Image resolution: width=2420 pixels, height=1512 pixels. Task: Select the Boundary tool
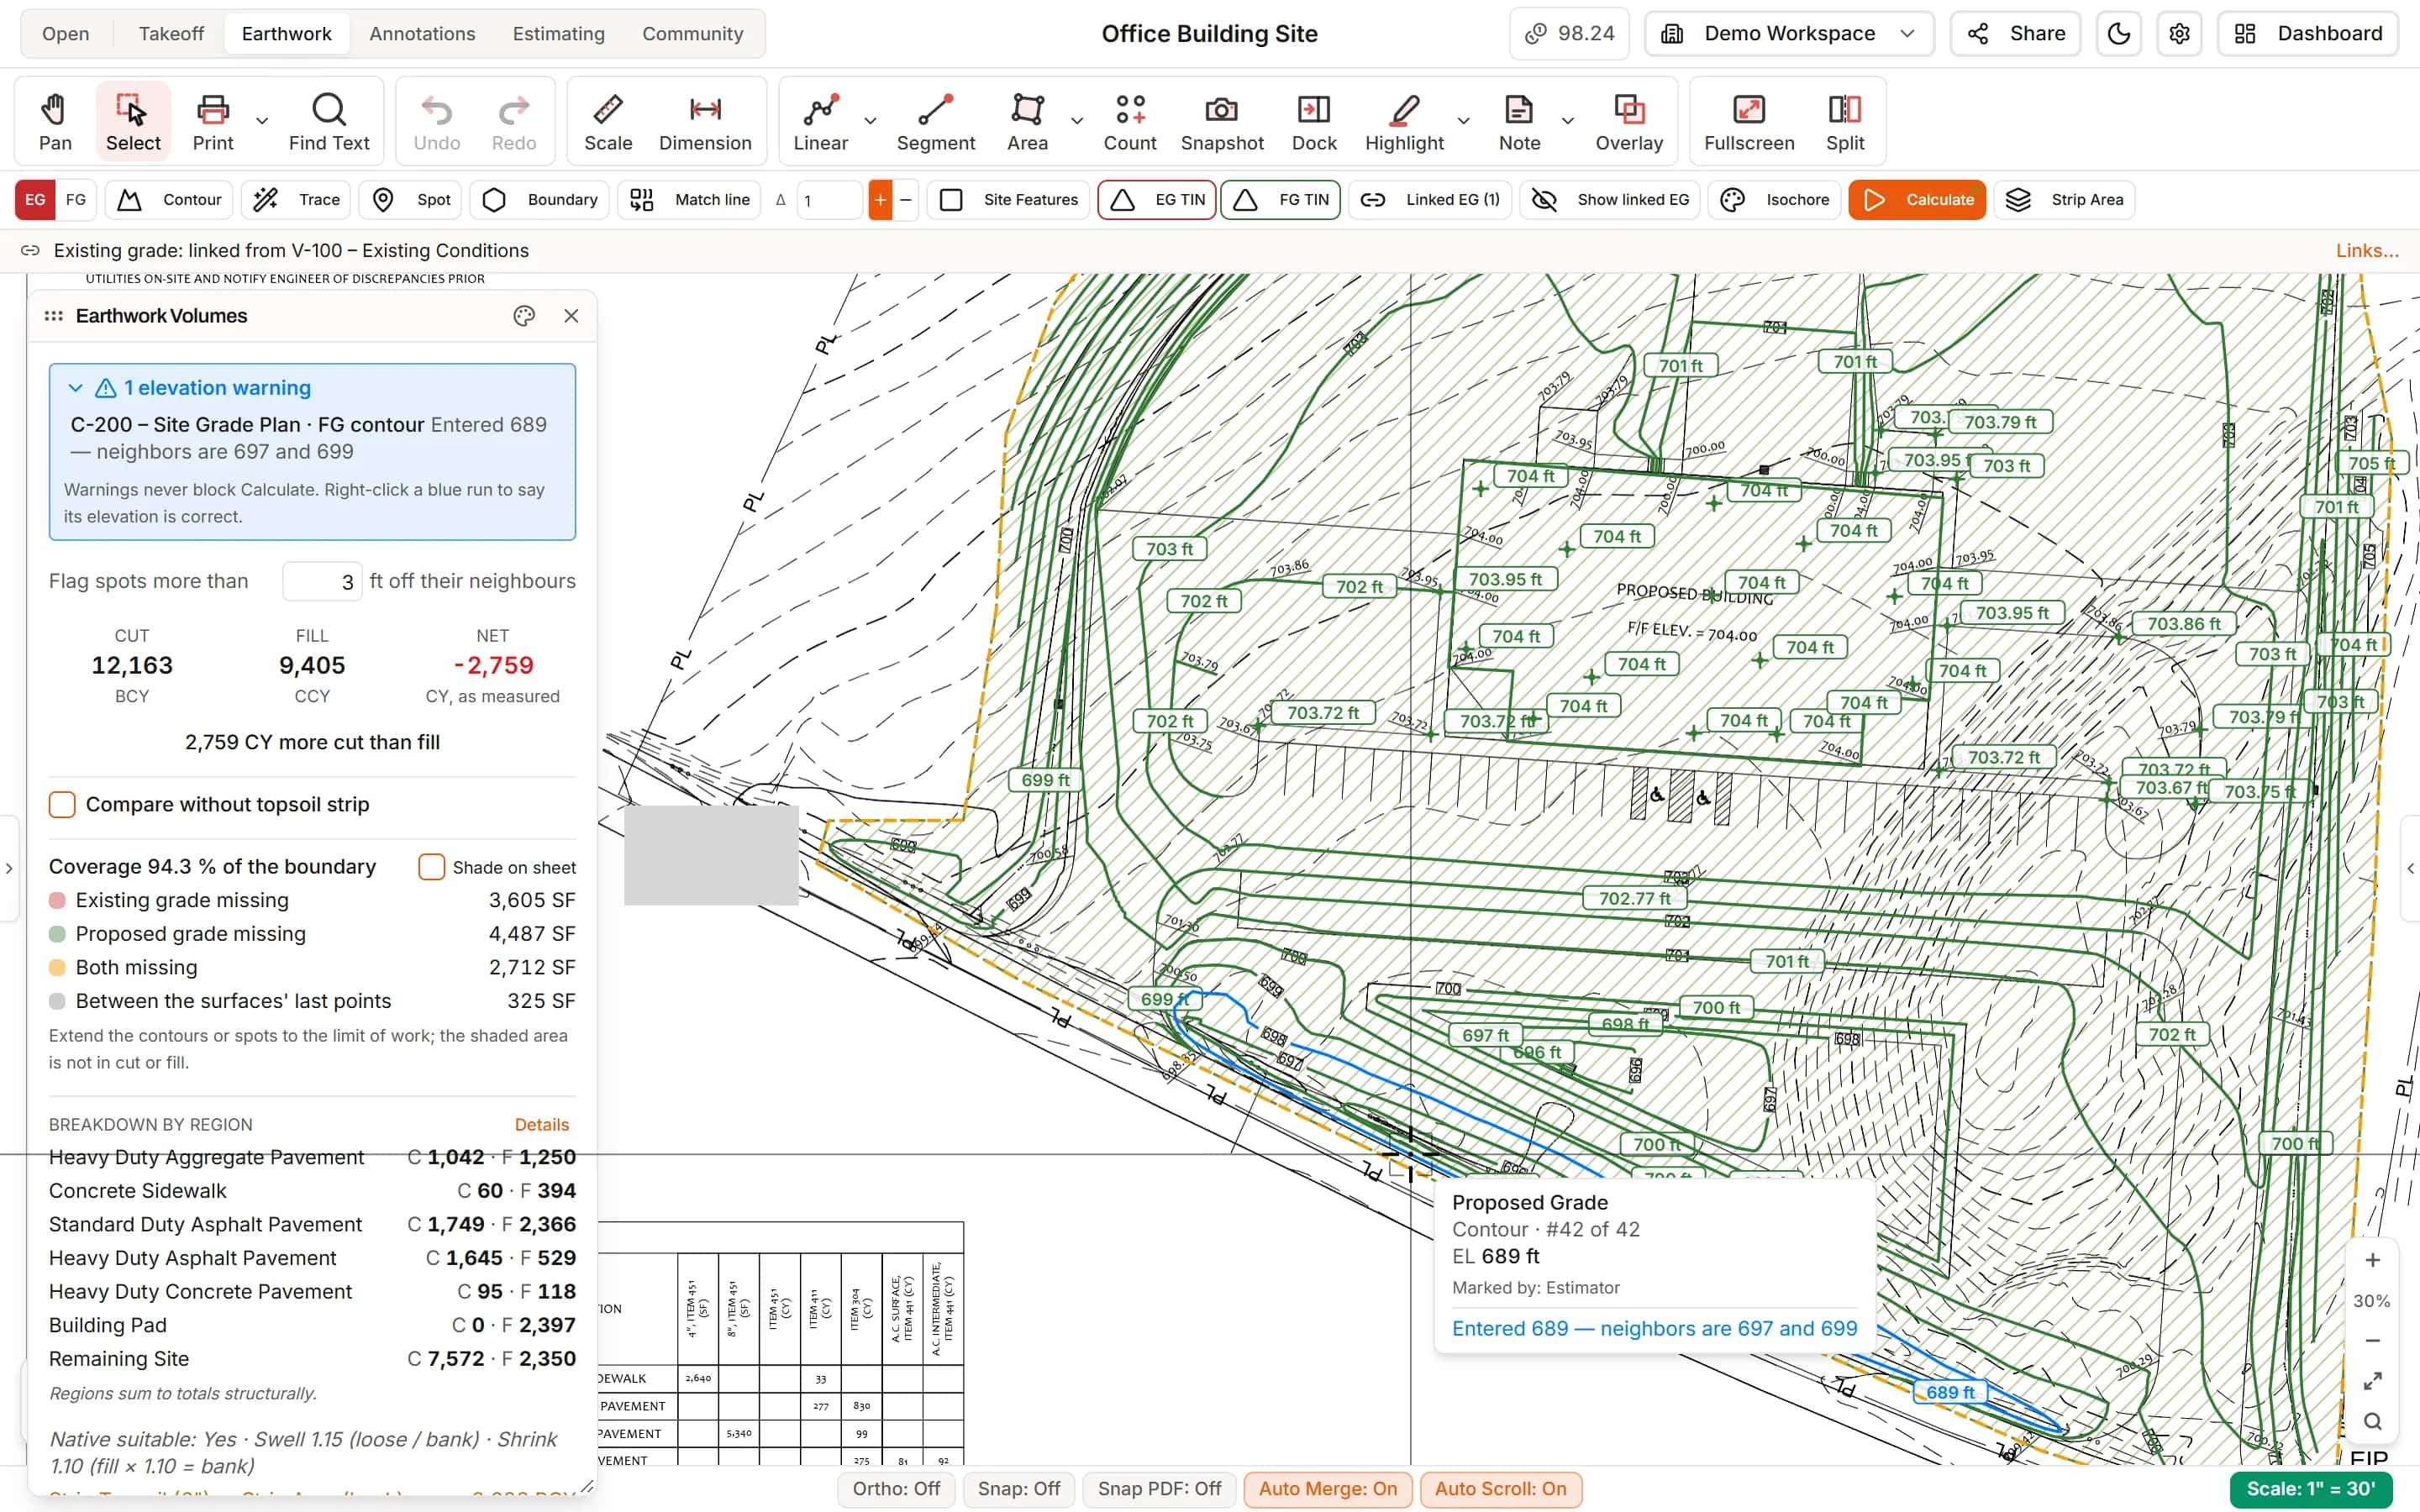click(540, 200)
